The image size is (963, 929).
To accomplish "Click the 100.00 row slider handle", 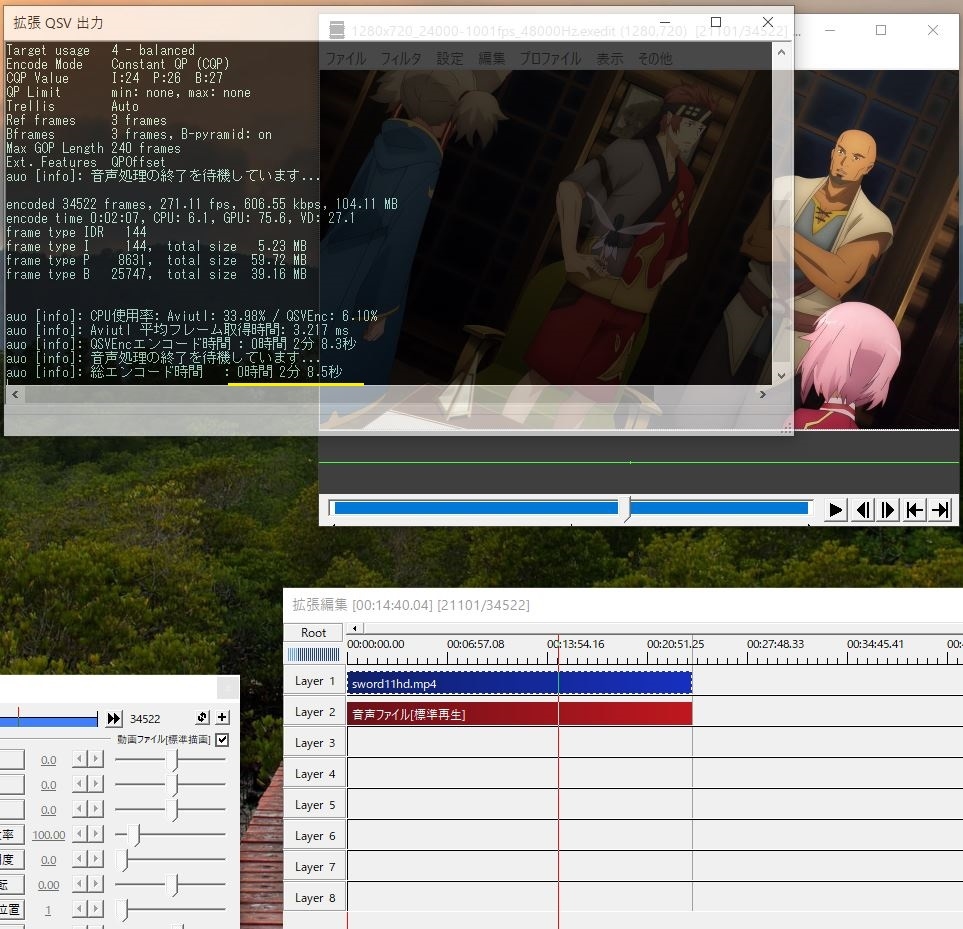I will tap(137, 835).
